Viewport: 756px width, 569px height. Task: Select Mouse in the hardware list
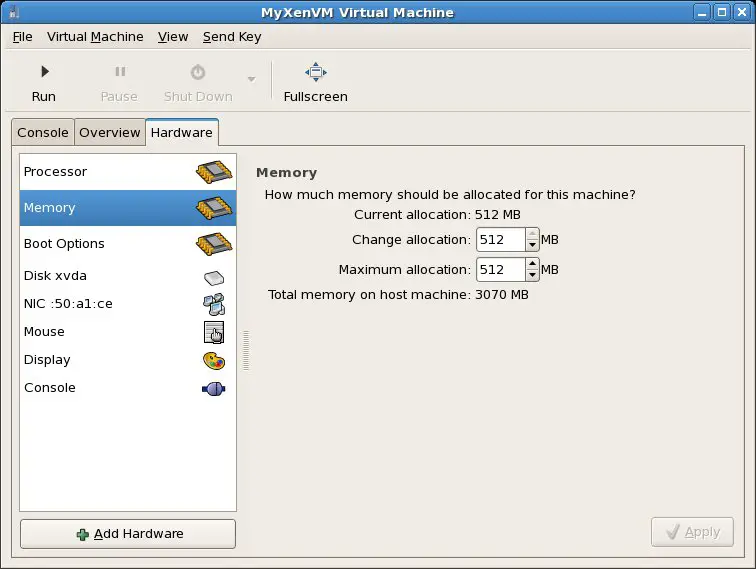click(128, 332)
